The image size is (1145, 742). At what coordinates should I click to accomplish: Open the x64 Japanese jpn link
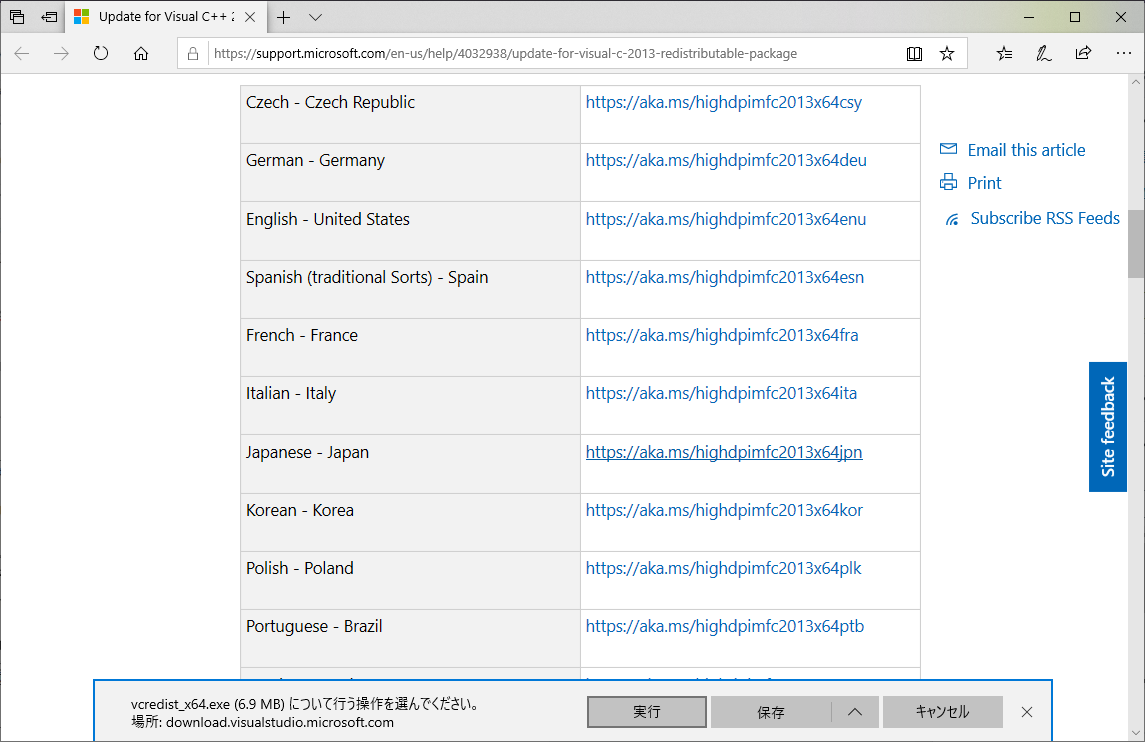tap(724, 452)
